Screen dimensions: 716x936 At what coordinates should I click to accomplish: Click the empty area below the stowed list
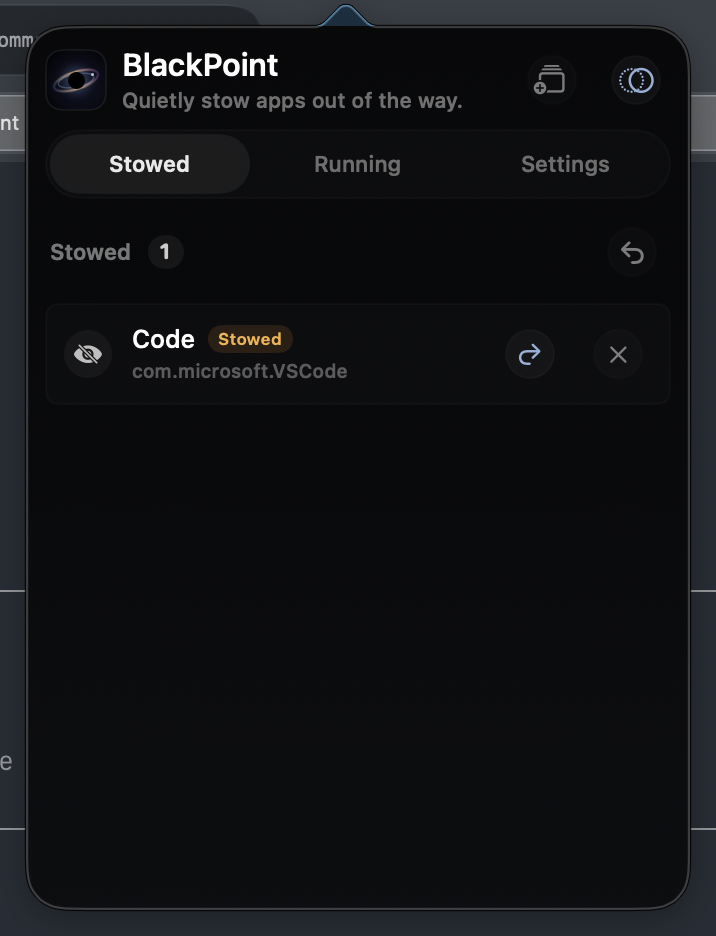click(x=358, y=651)
